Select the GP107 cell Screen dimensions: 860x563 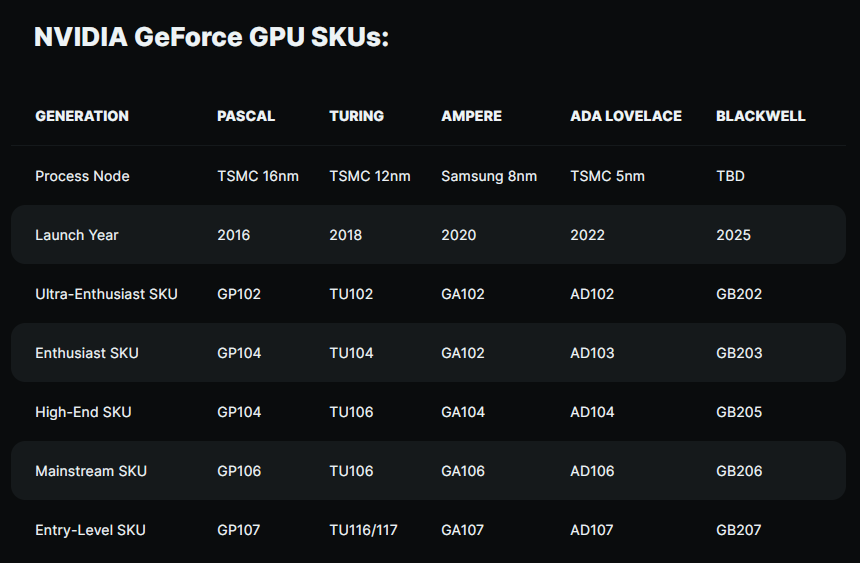[x=238, y=530]
